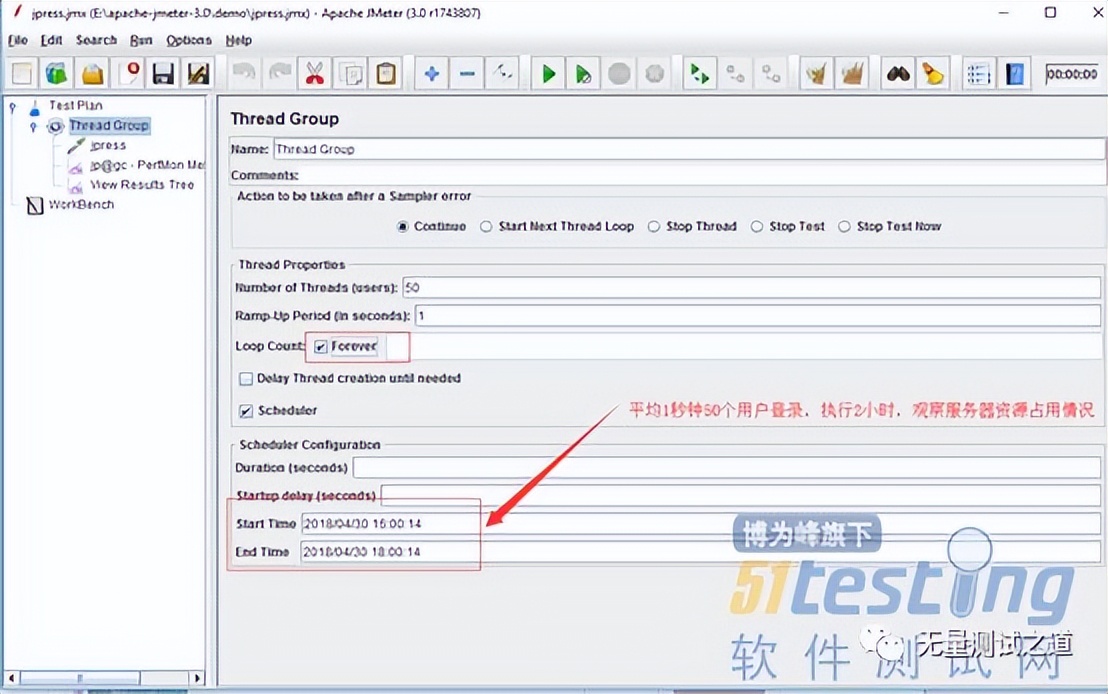Open the Options menu

click(188, 40)
